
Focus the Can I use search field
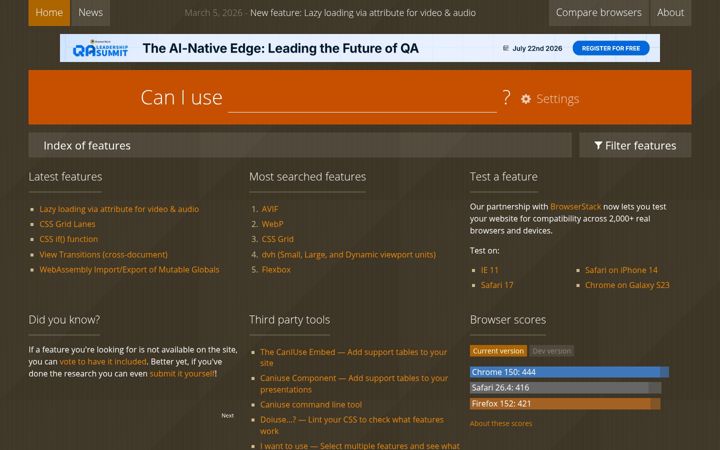(x=362, y=98)
